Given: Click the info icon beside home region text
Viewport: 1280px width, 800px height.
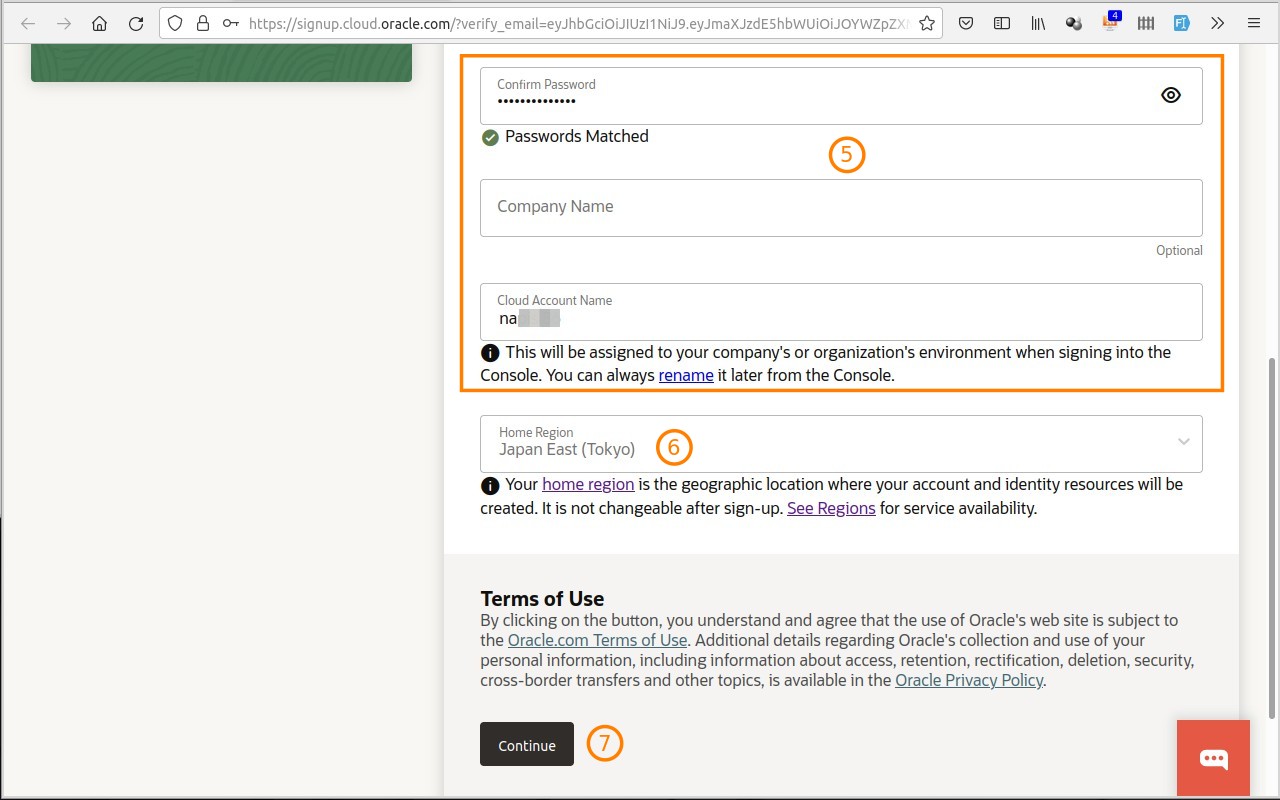Looking at the screenshot, I should tap(490, 486).
